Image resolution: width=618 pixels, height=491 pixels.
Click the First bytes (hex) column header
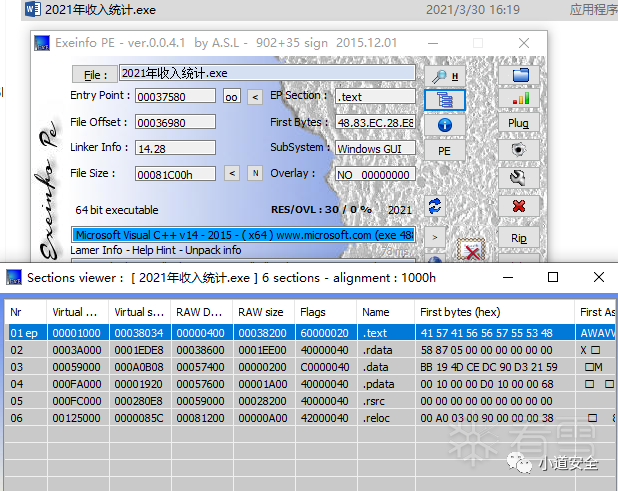pos(495,312)
